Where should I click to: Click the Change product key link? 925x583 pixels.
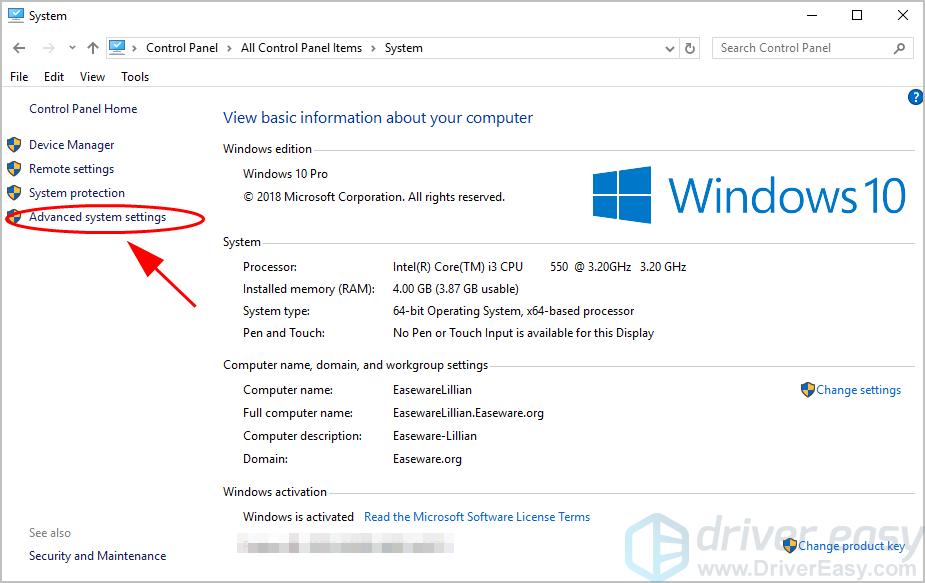(x=851, y=546)
